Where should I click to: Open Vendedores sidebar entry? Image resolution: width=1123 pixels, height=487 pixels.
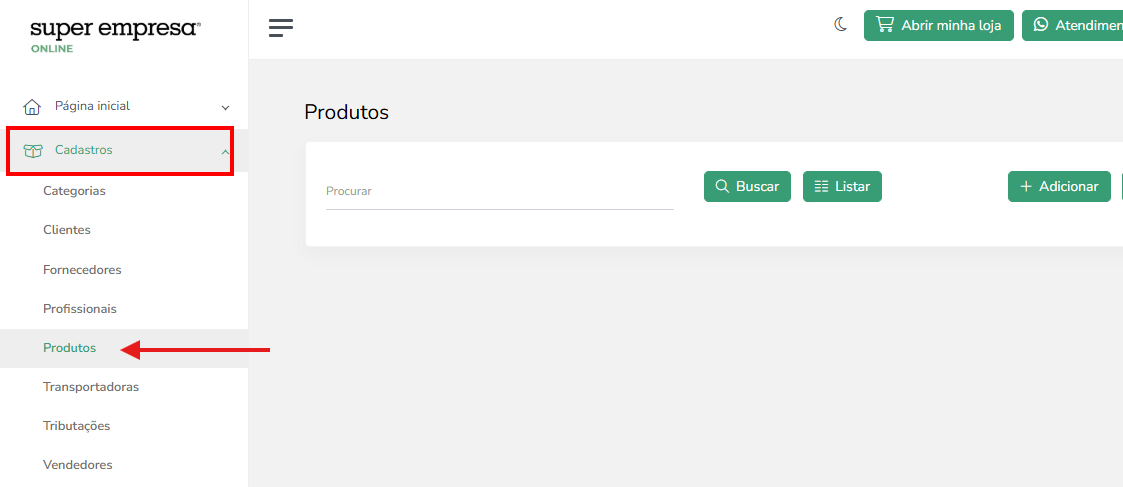click(77, 465)
